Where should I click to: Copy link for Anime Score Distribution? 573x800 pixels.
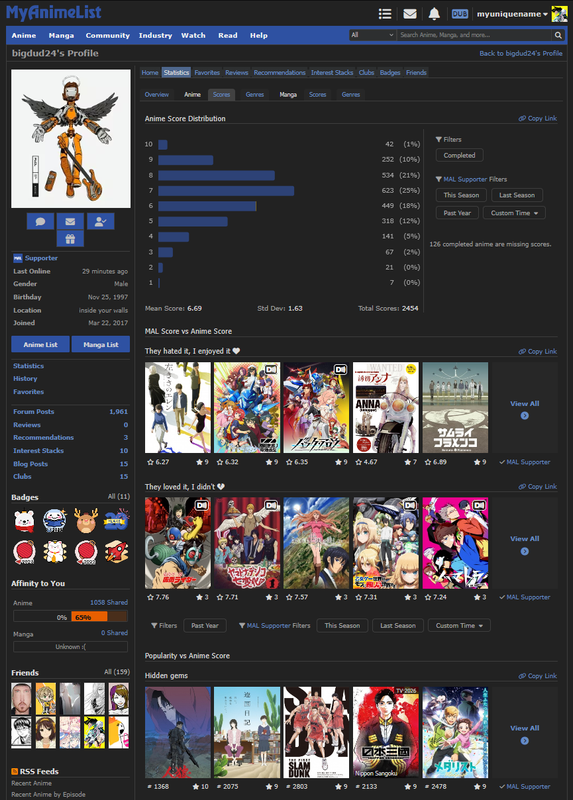click(538, 118)
